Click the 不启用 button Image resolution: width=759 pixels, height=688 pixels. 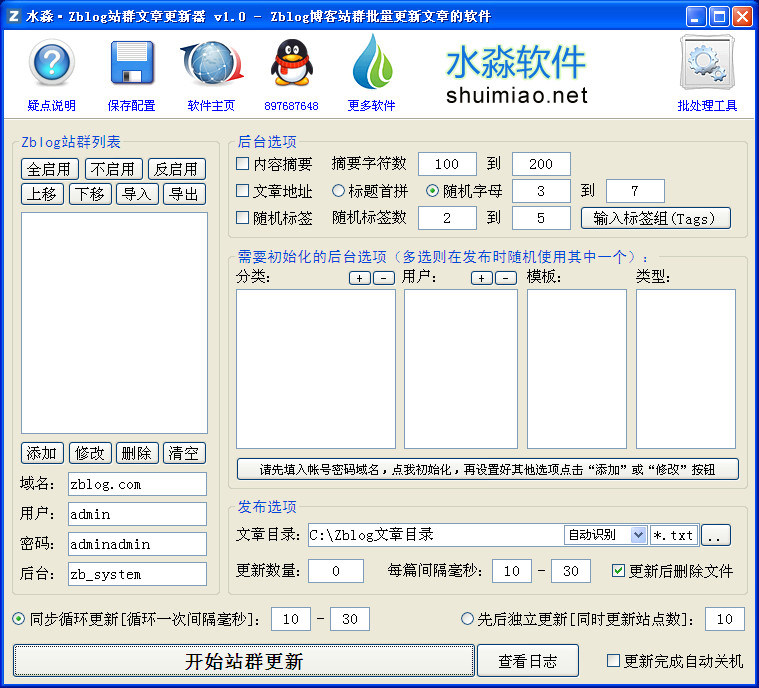pyautogui.click(x=114, y=169)
